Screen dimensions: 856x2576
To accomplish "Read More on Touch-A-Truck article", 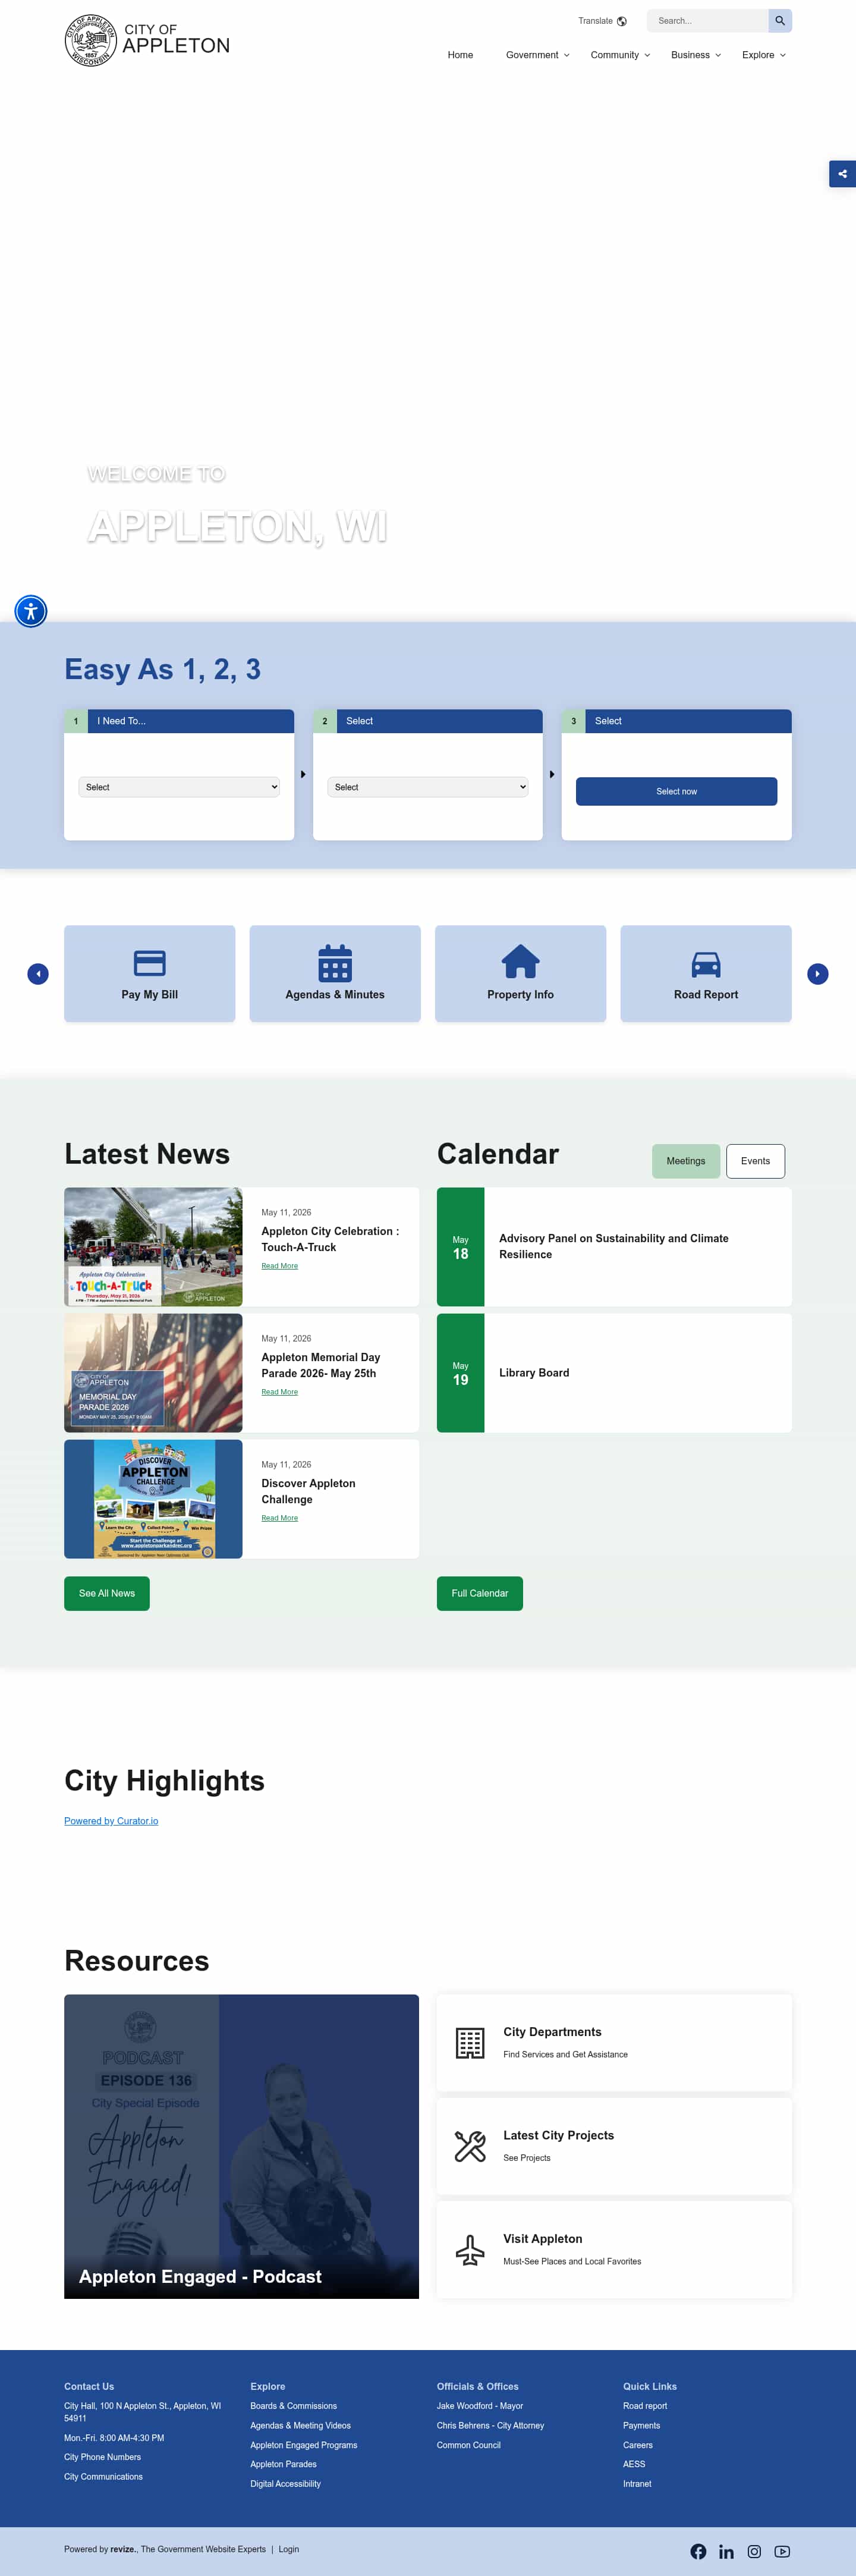I will tap(280, 1266).
